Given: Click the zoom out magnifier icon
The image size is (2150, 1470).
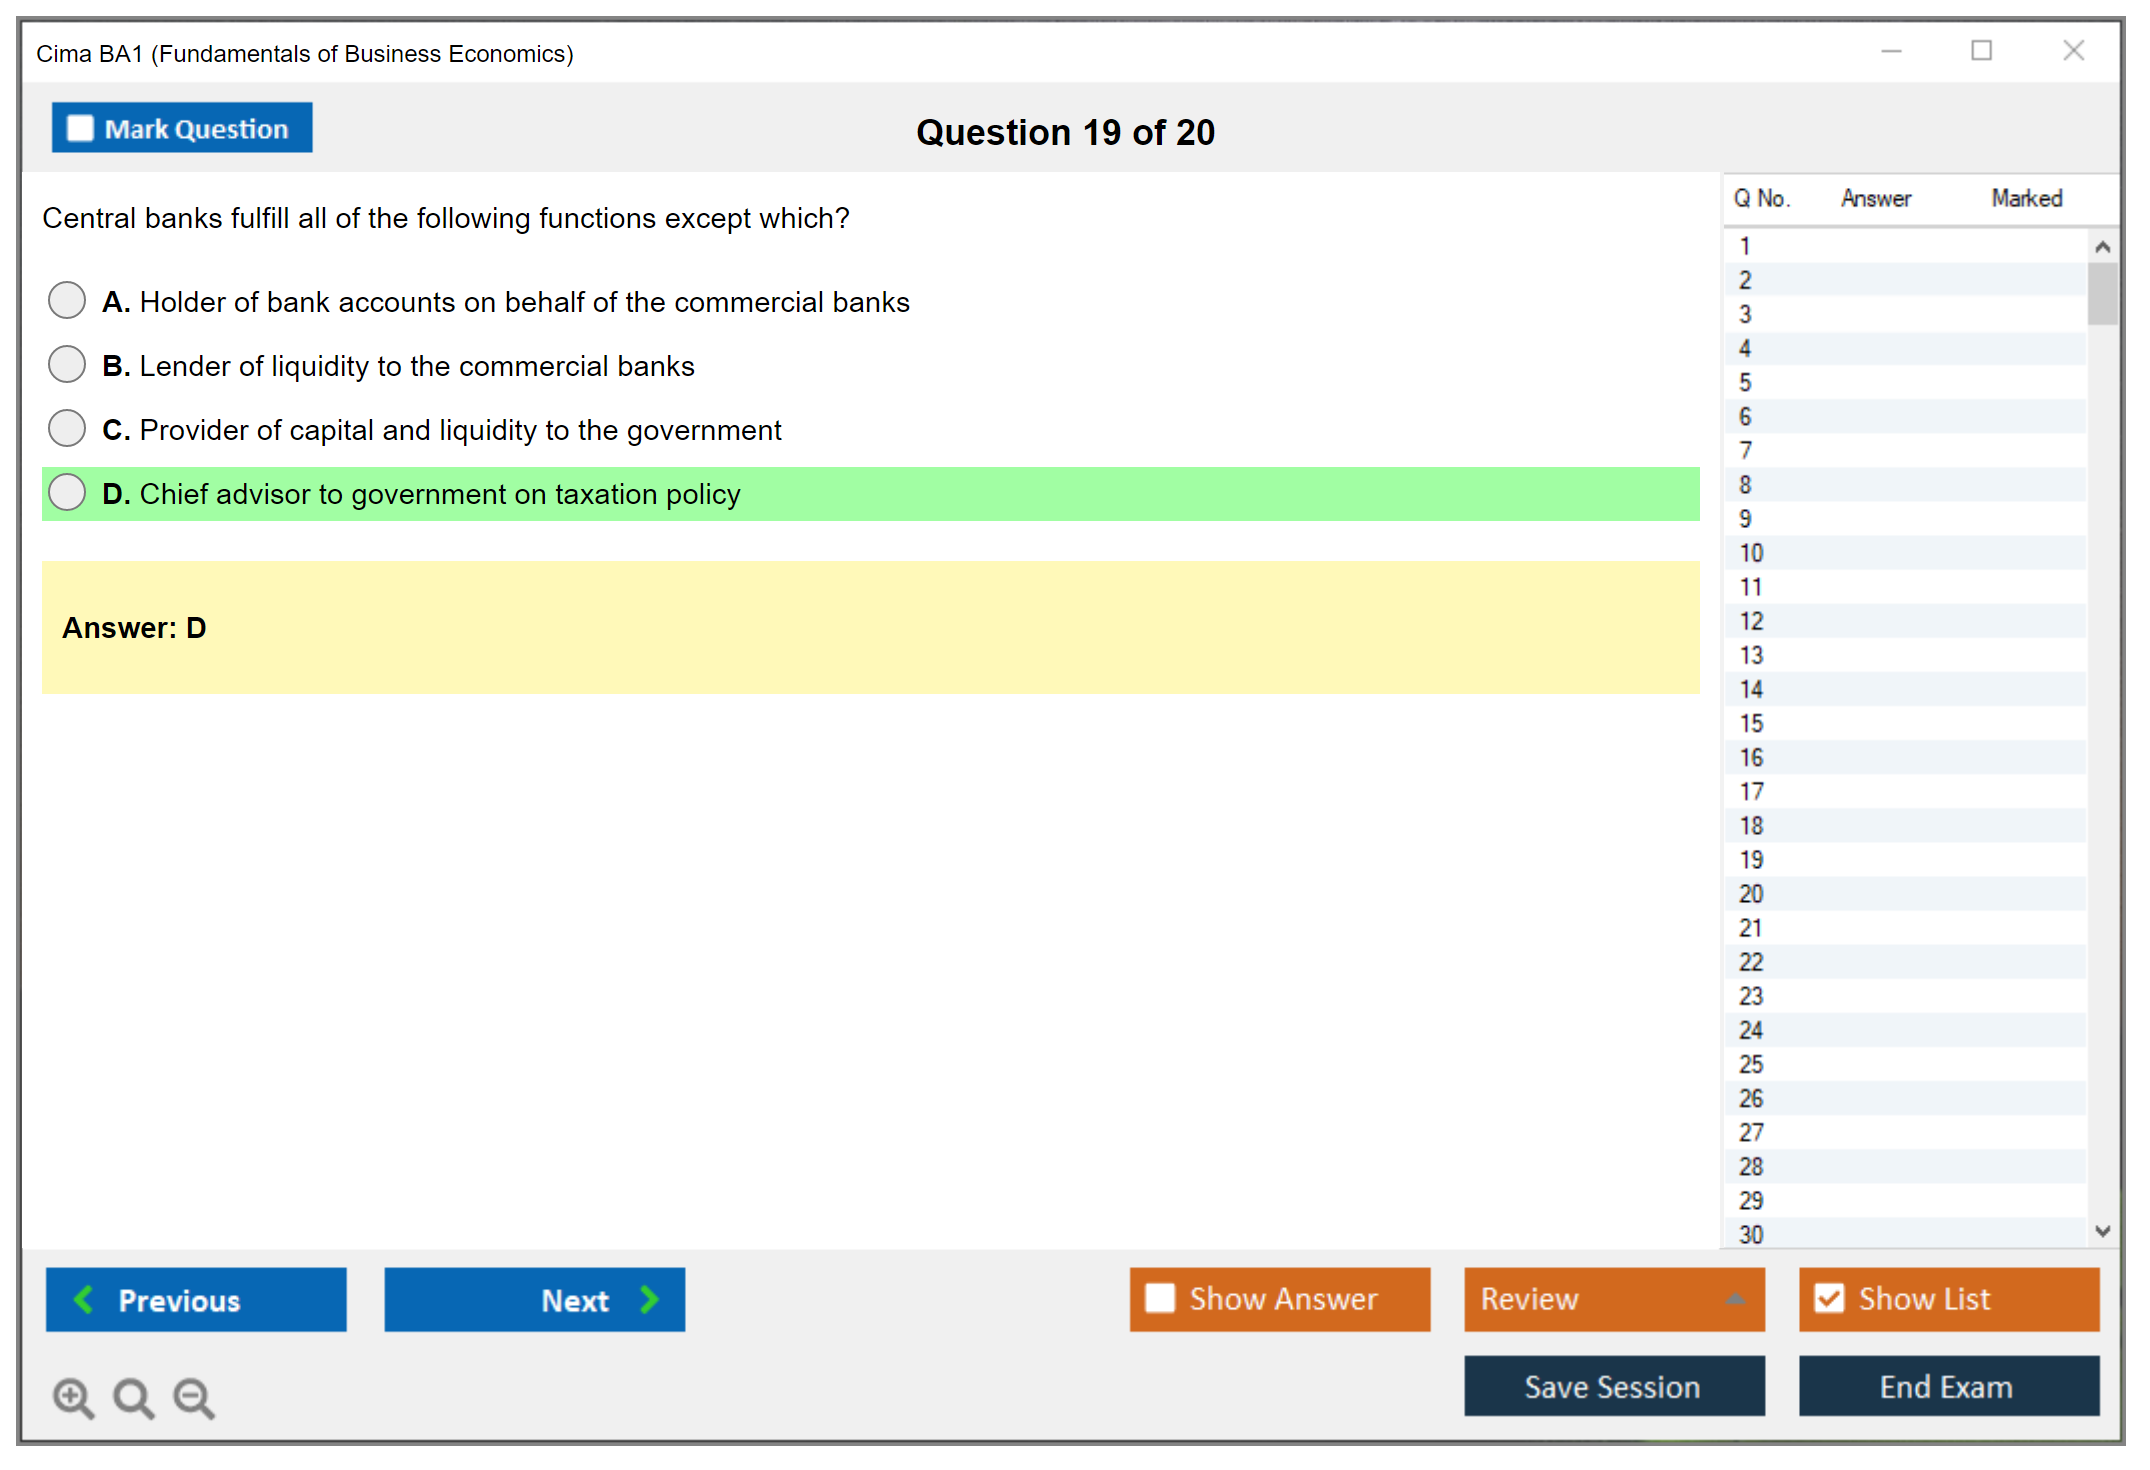Looking at the screenshot, I should (194, 1397).
